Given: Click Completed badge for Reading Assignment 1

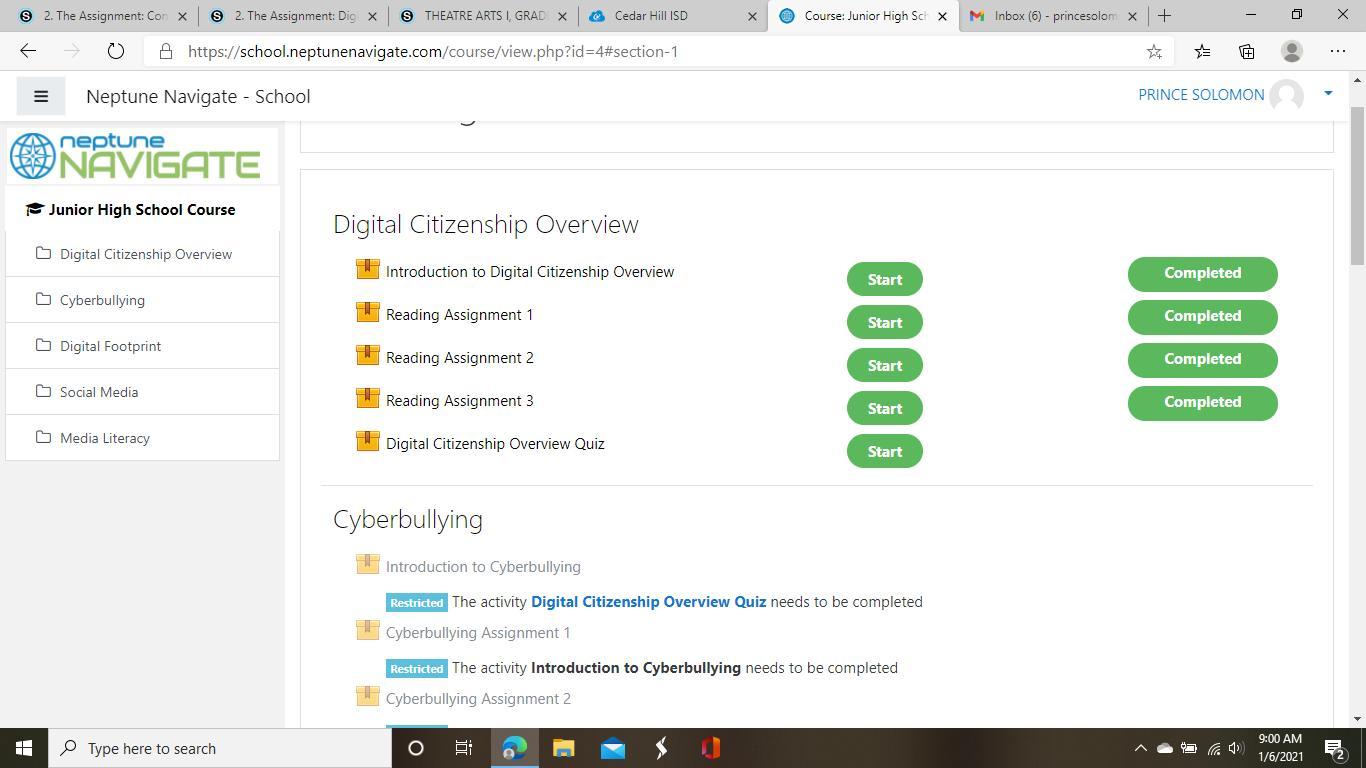Looking at the screenshot, I should (x=1202, y=316).
